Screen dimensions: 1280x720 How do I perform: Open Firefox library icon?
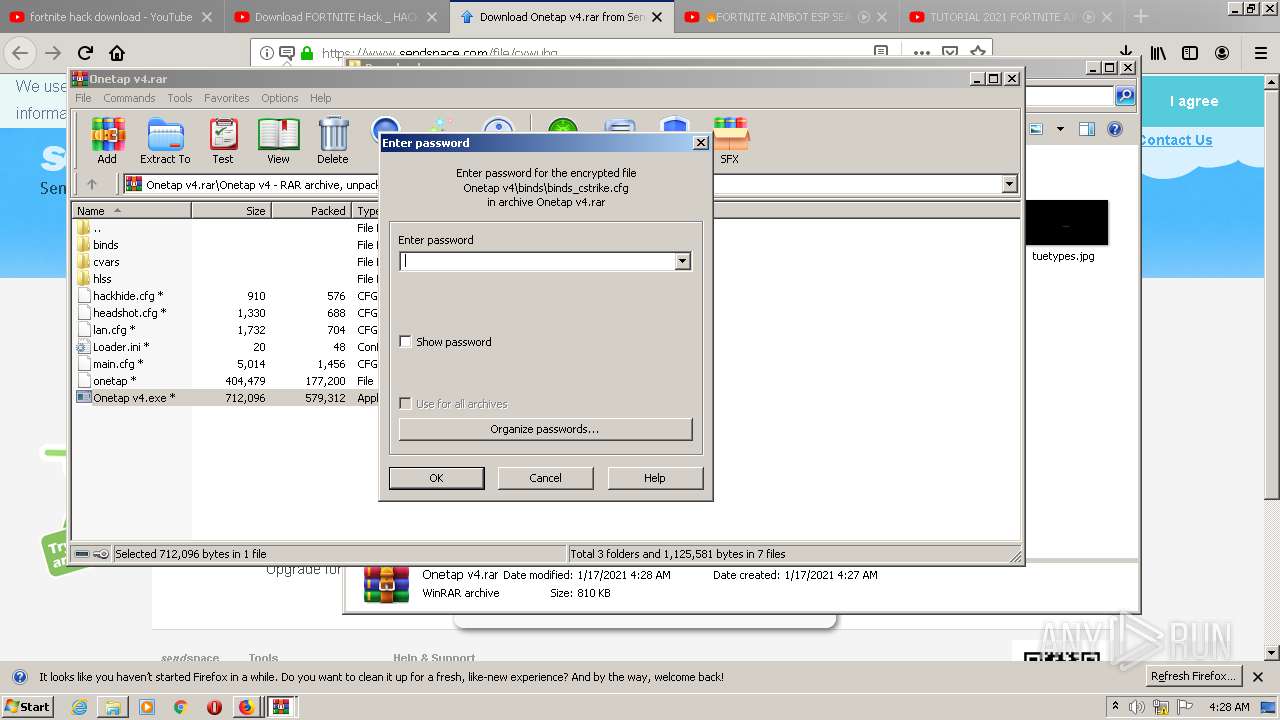[x=1158, y=53]
